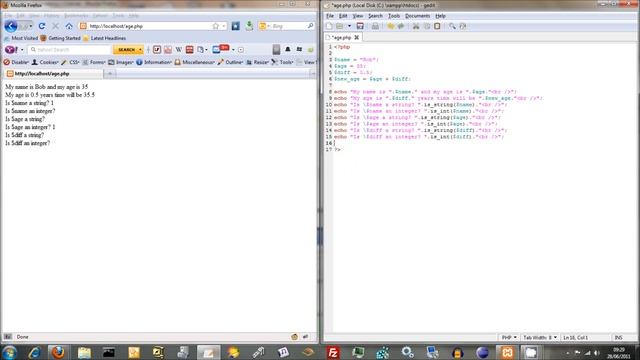Open the Firefox downloads green arrow icon
The width and height of the screenshot is (640, 360).
249,26
